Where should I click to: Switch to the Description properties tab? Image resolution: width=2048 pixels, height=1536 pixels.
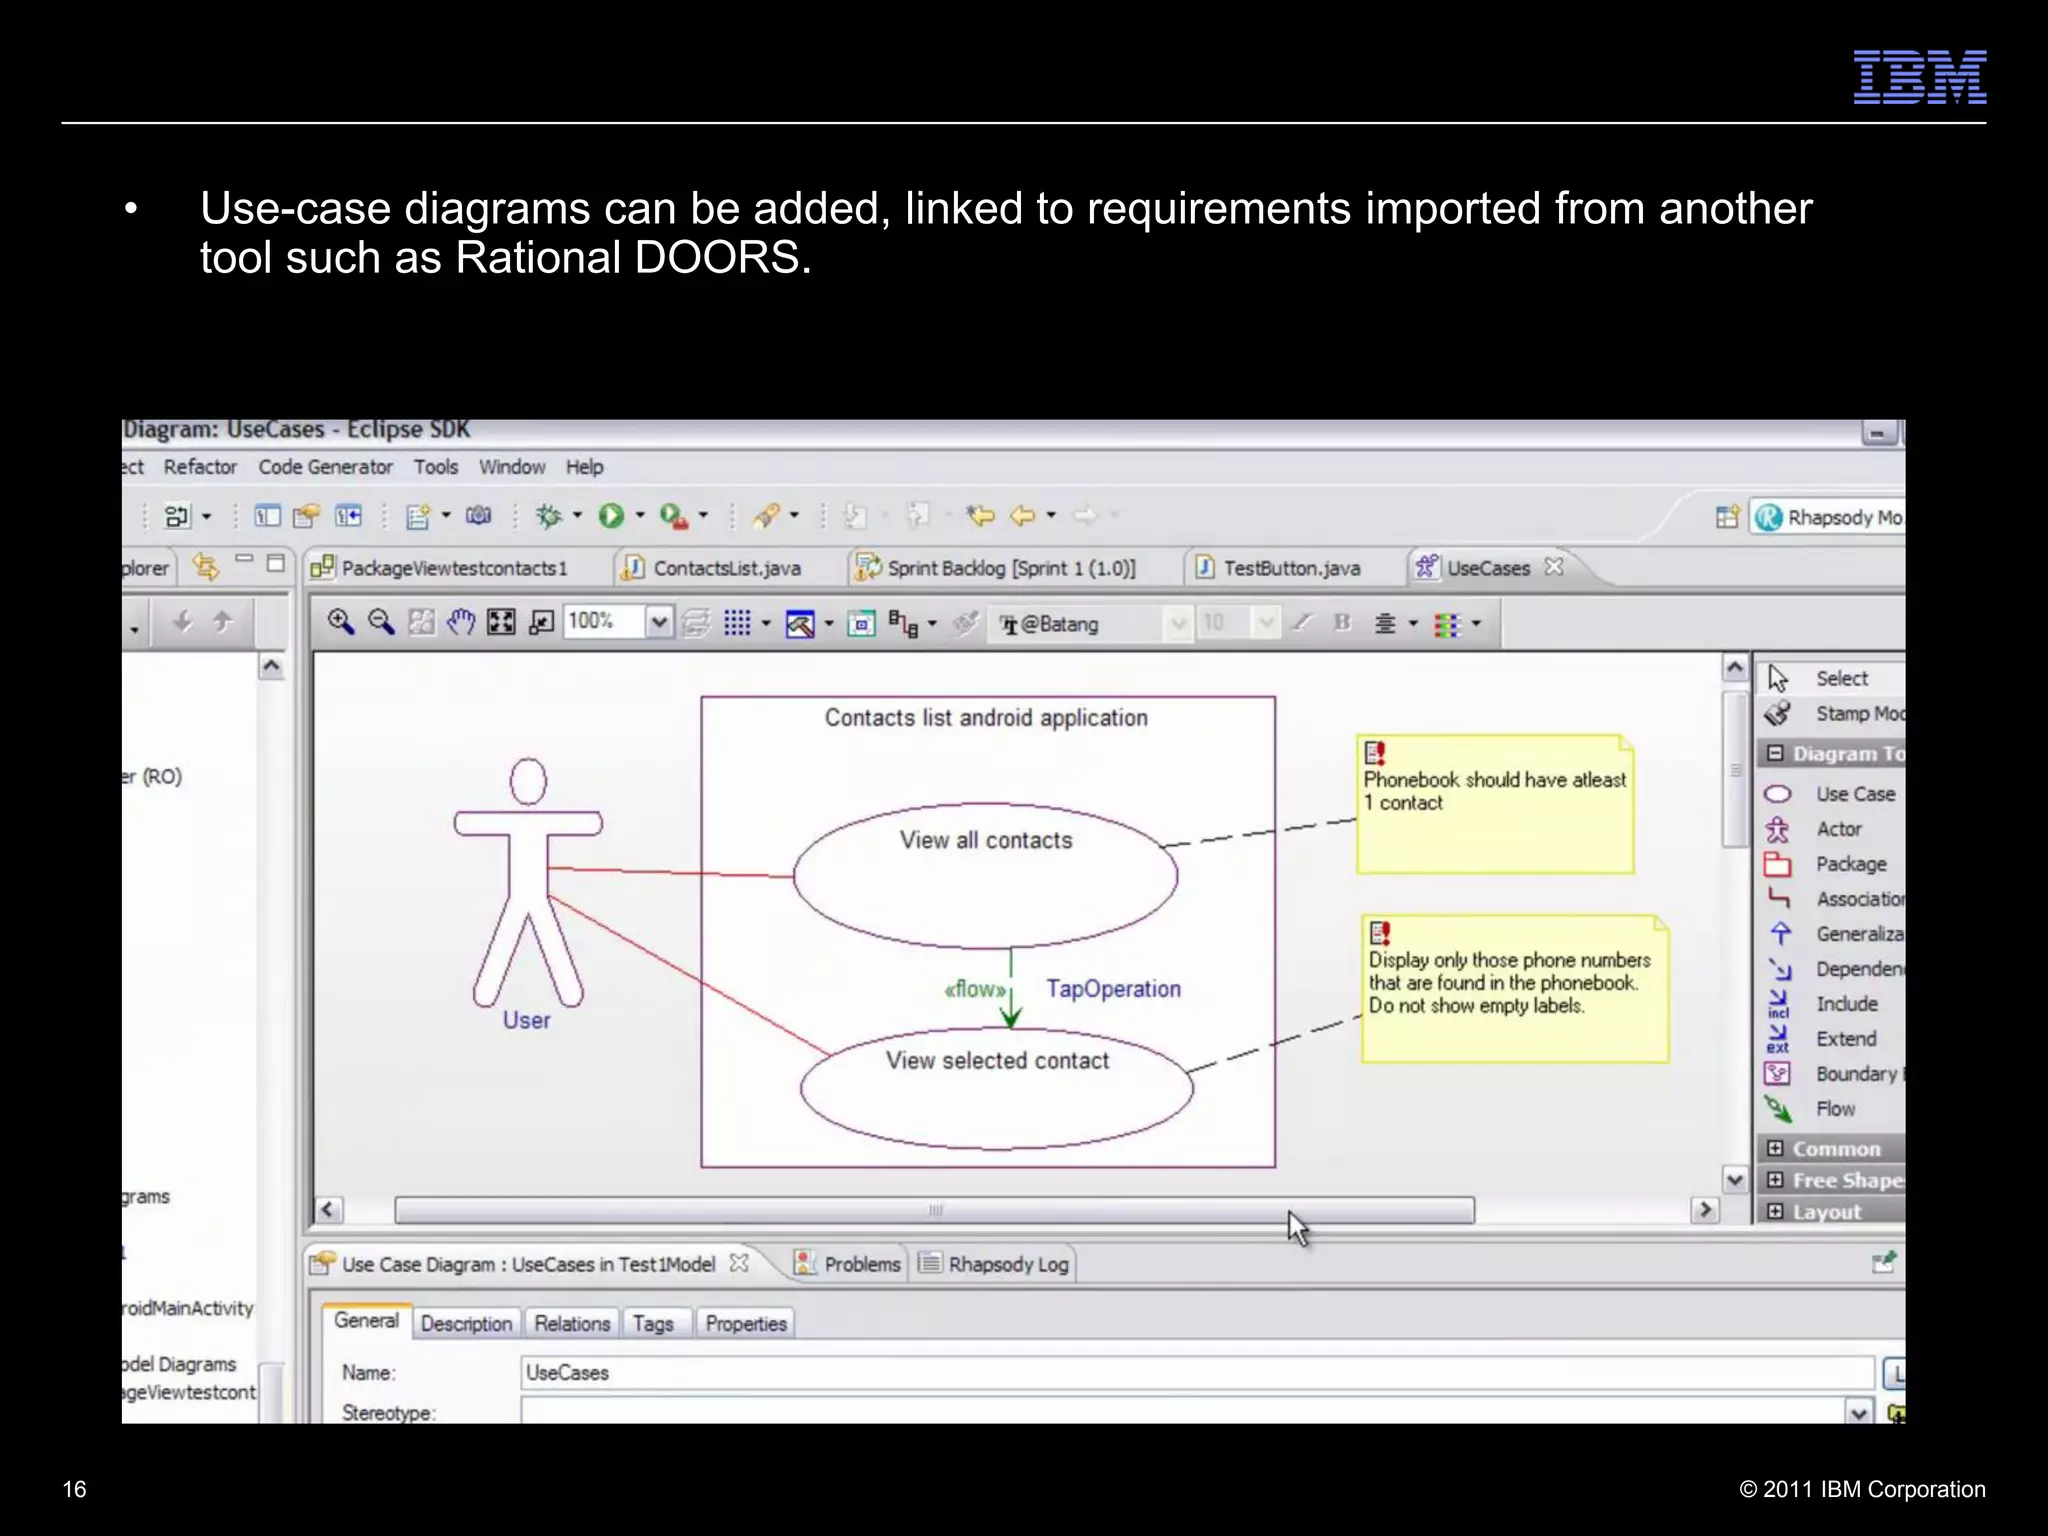click(466, 1323)
